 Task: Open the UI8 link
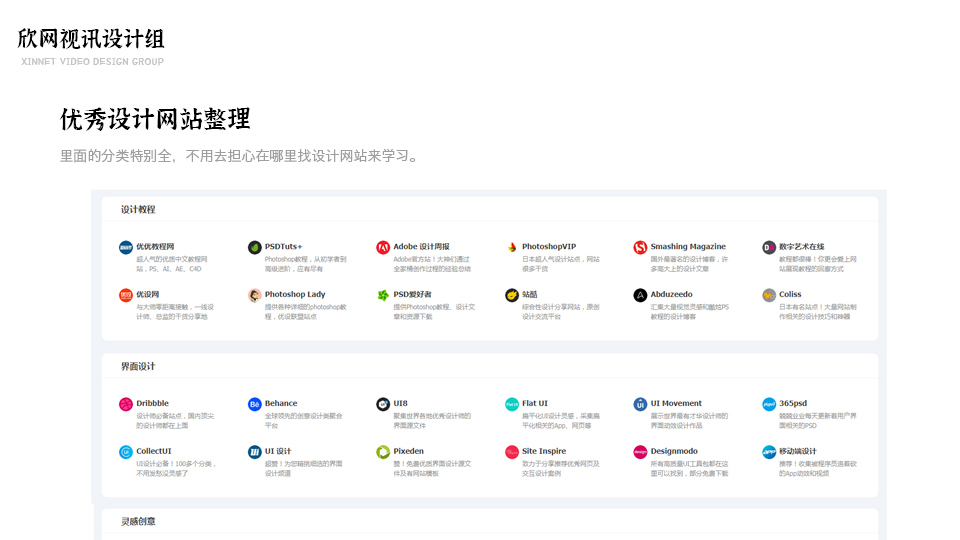(400, 403)
